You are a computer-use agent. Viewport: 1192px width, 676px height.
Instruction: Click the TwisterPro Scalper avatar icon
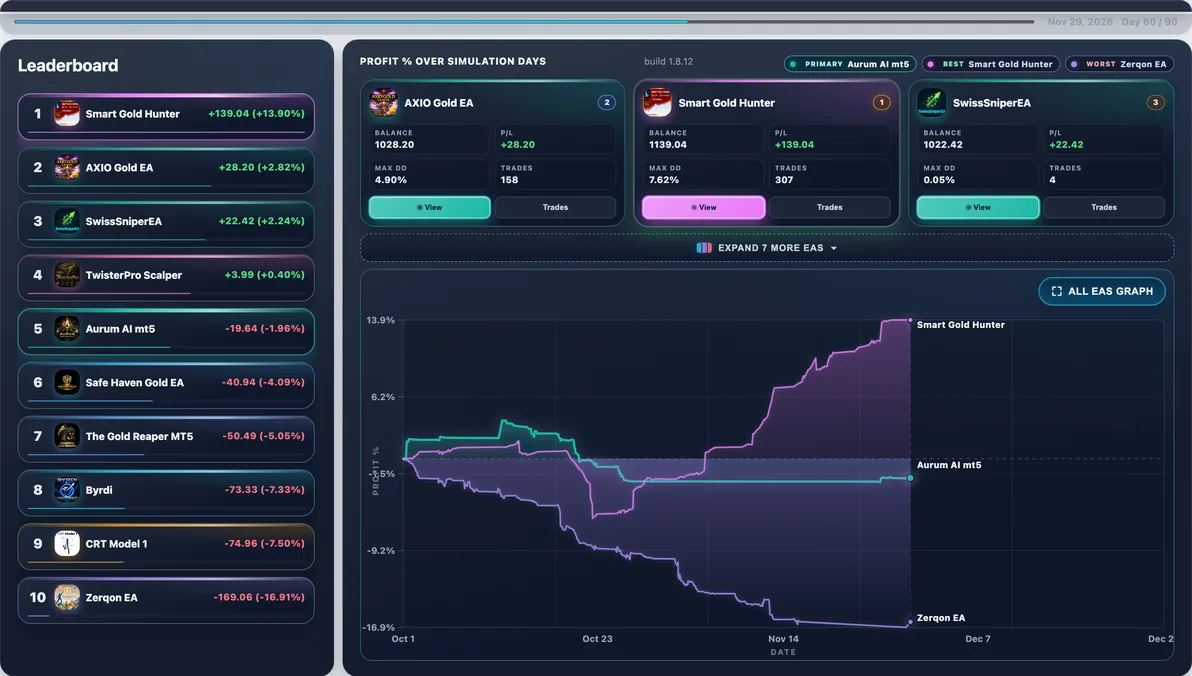67,275
